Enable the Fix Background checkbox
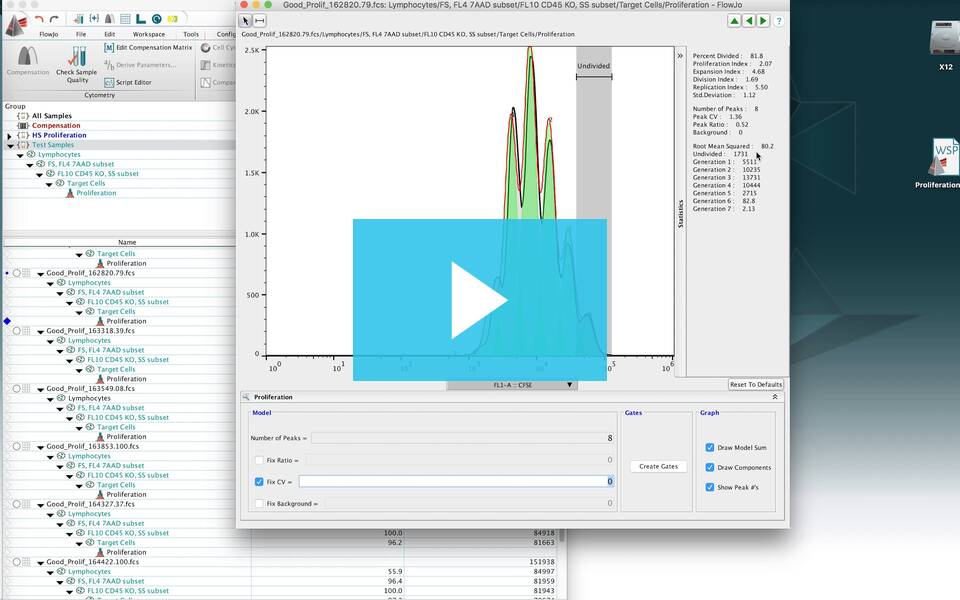The image size is (960, 600). [259, 503]
